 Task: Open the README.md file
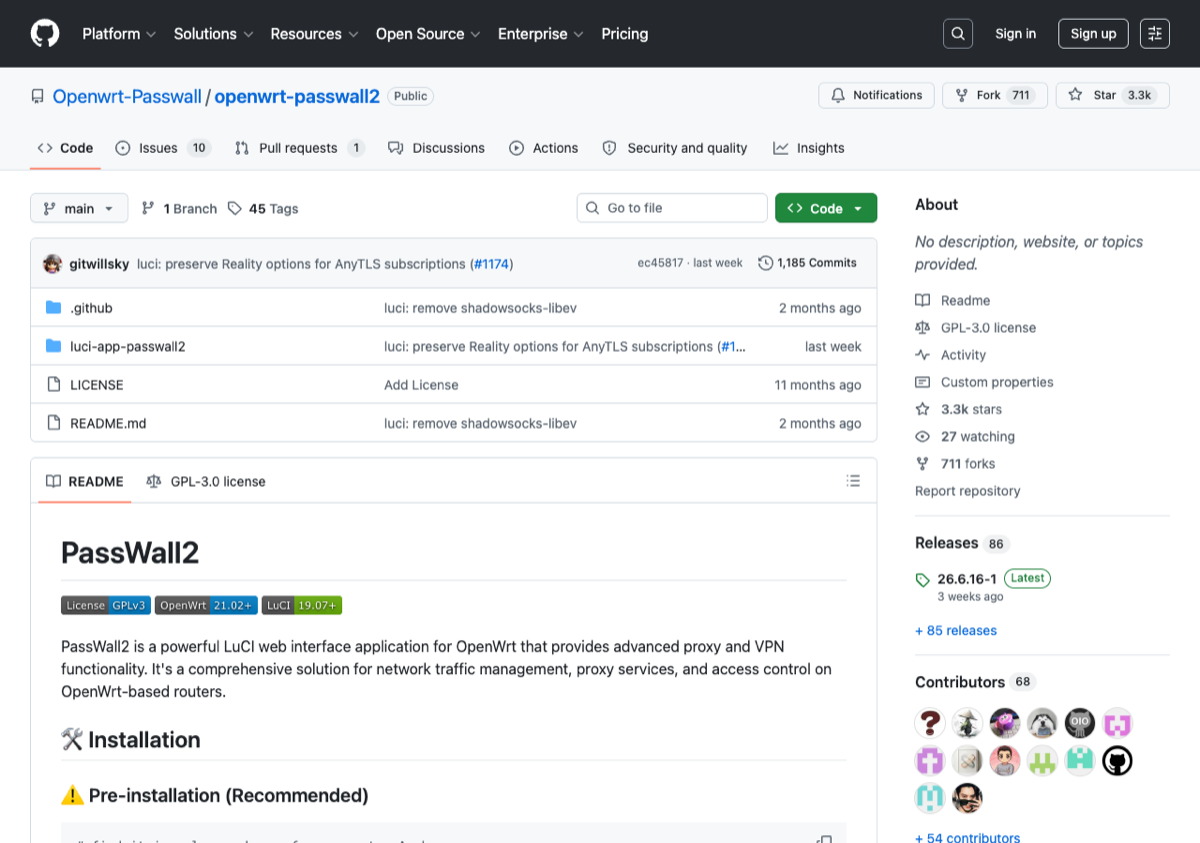[108, 423]
